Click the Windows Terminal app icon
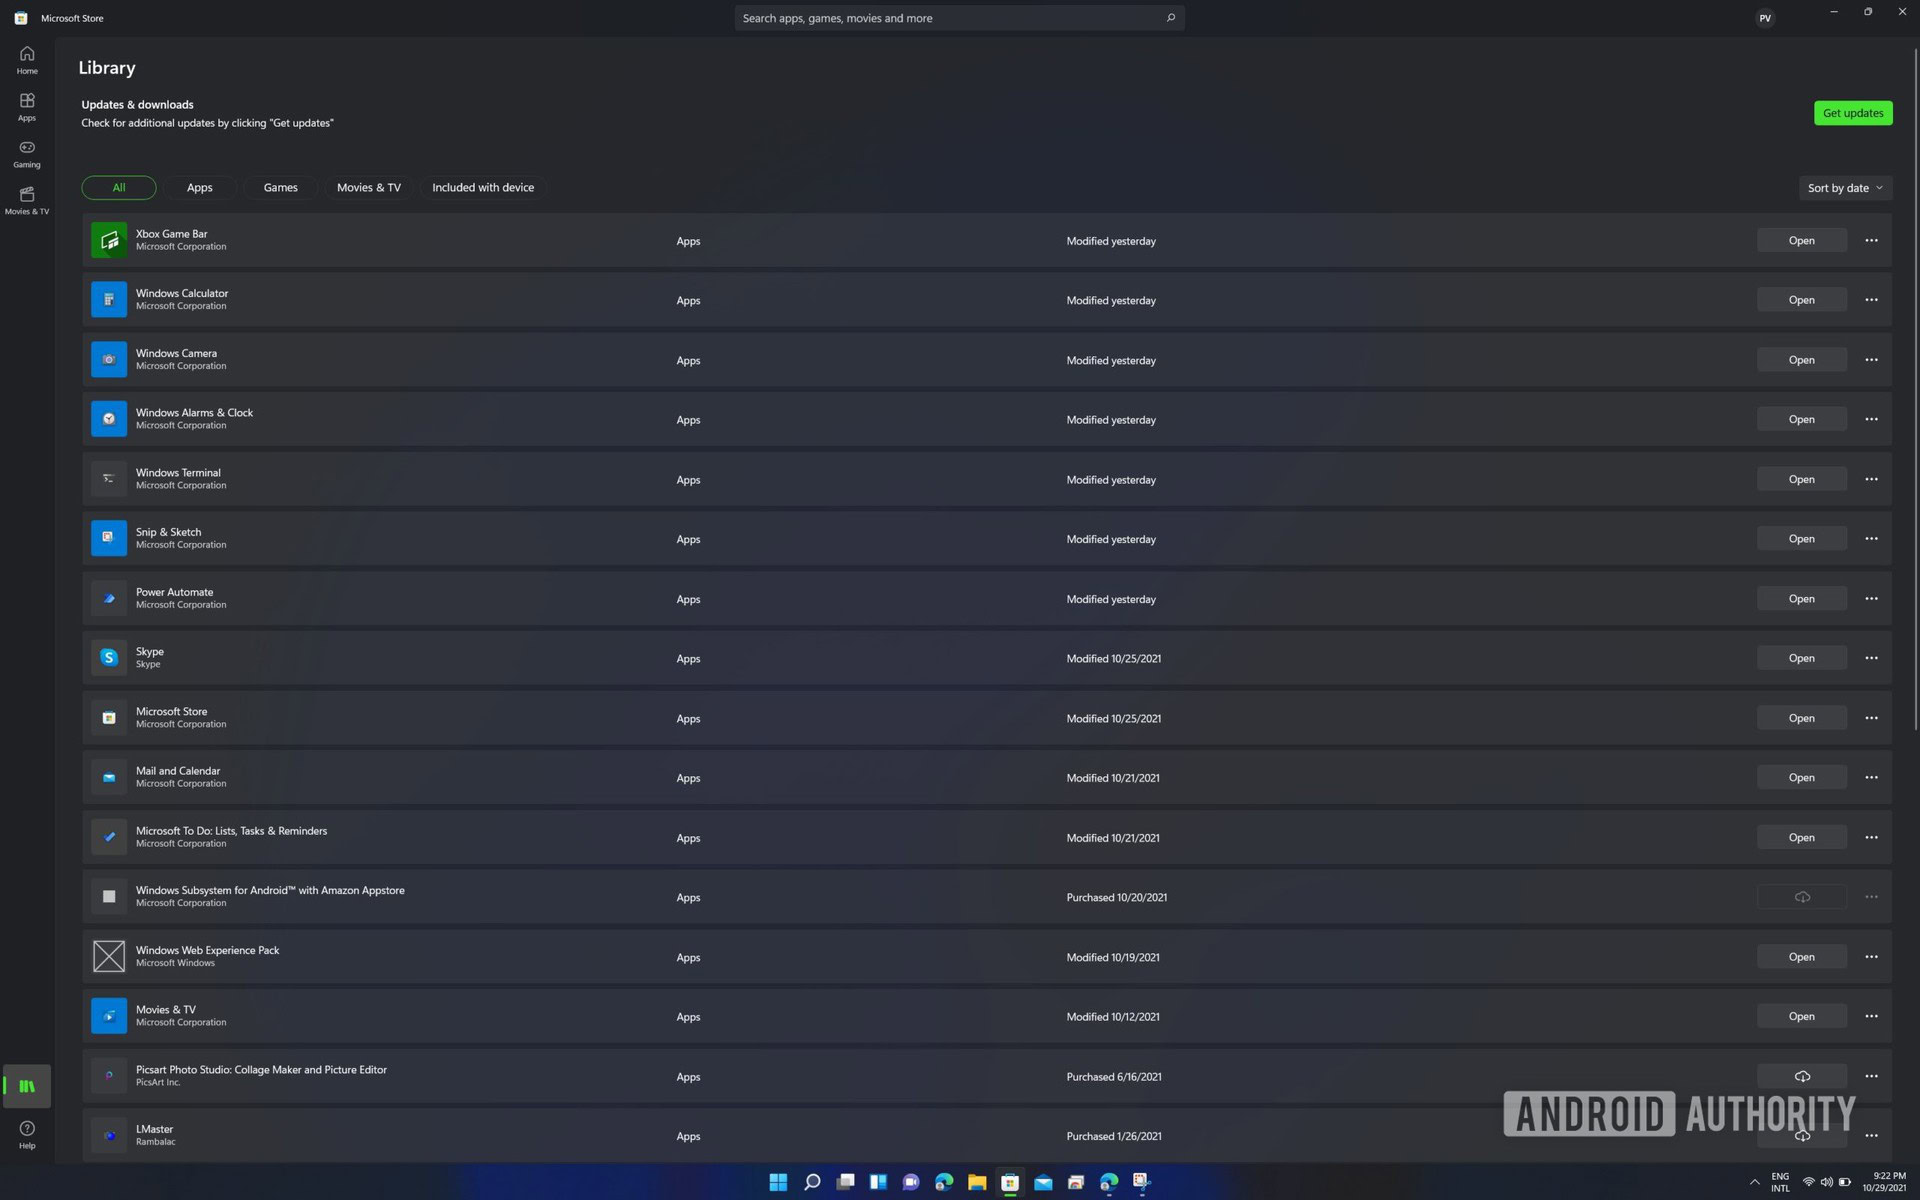This screenshot has height=1200, width=1920. pyautogui.click(x=108, y=478)
